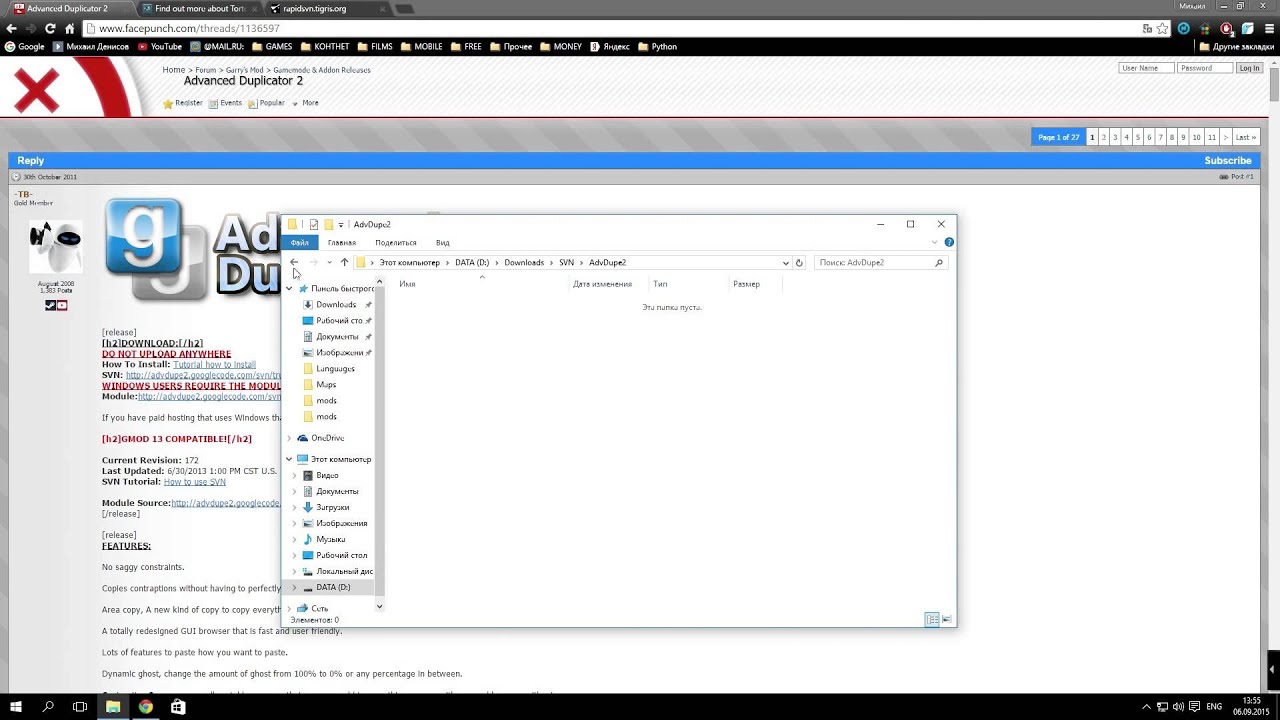Click the network icon in system tray
The image size is (1280, 720).
coord(1164,706)
